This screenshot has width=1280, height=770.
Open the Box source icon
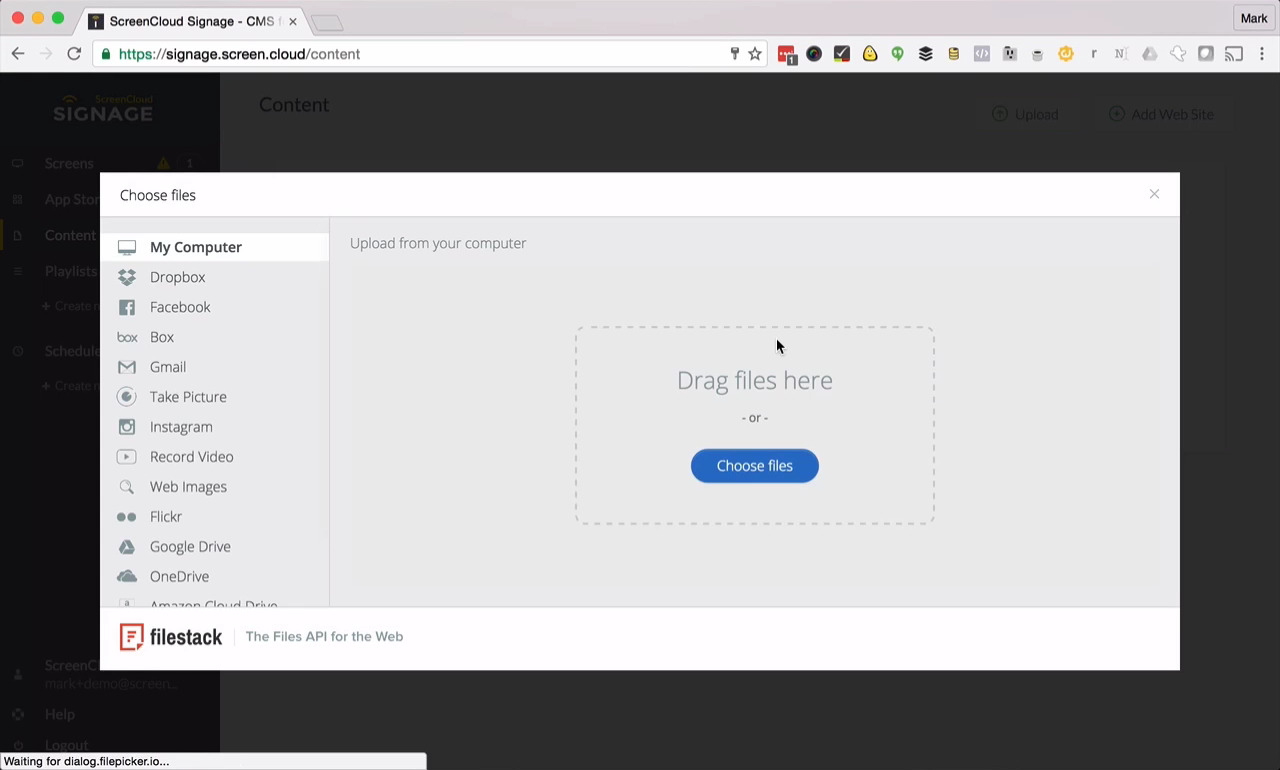coord(127,337)
